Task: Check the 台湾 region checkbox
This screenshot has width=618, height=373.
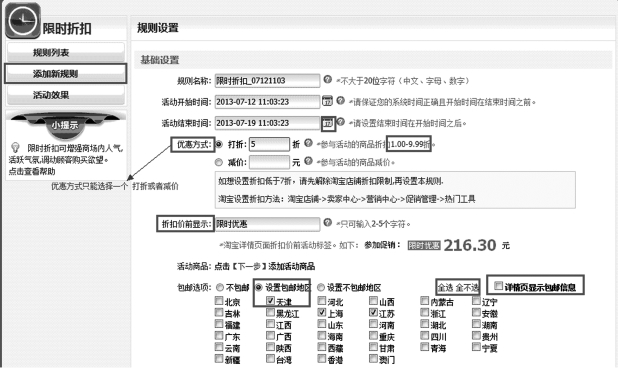Action: (x=270, y=358)
